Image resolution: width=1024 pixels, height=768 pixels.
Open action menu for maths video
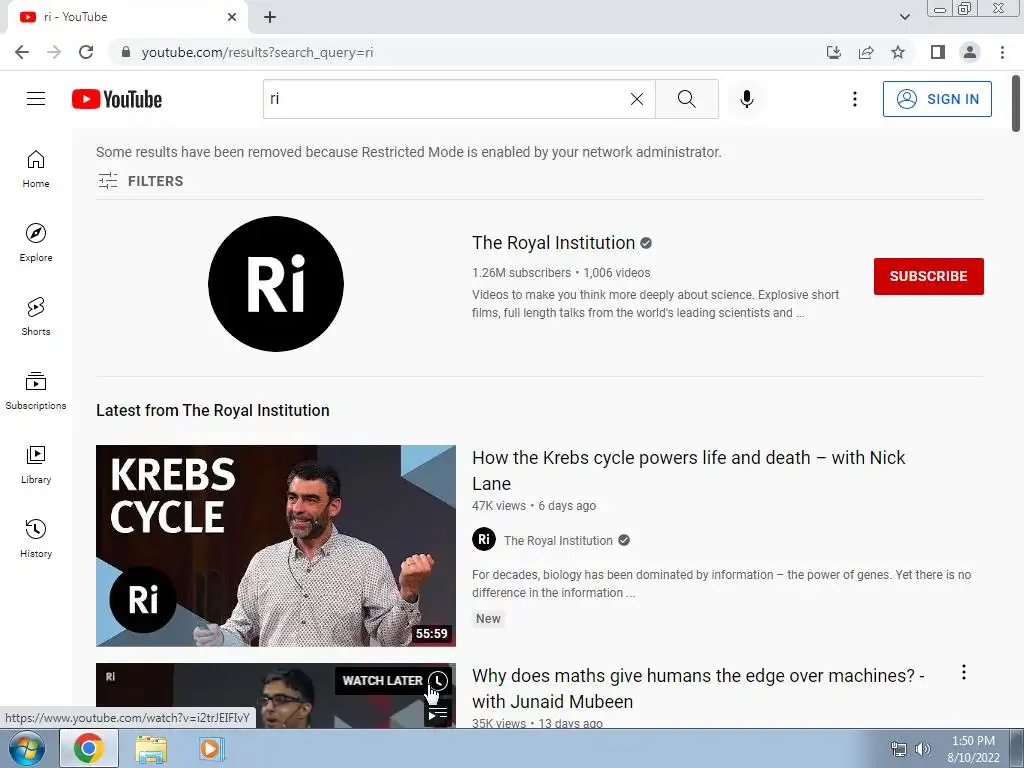964,673
